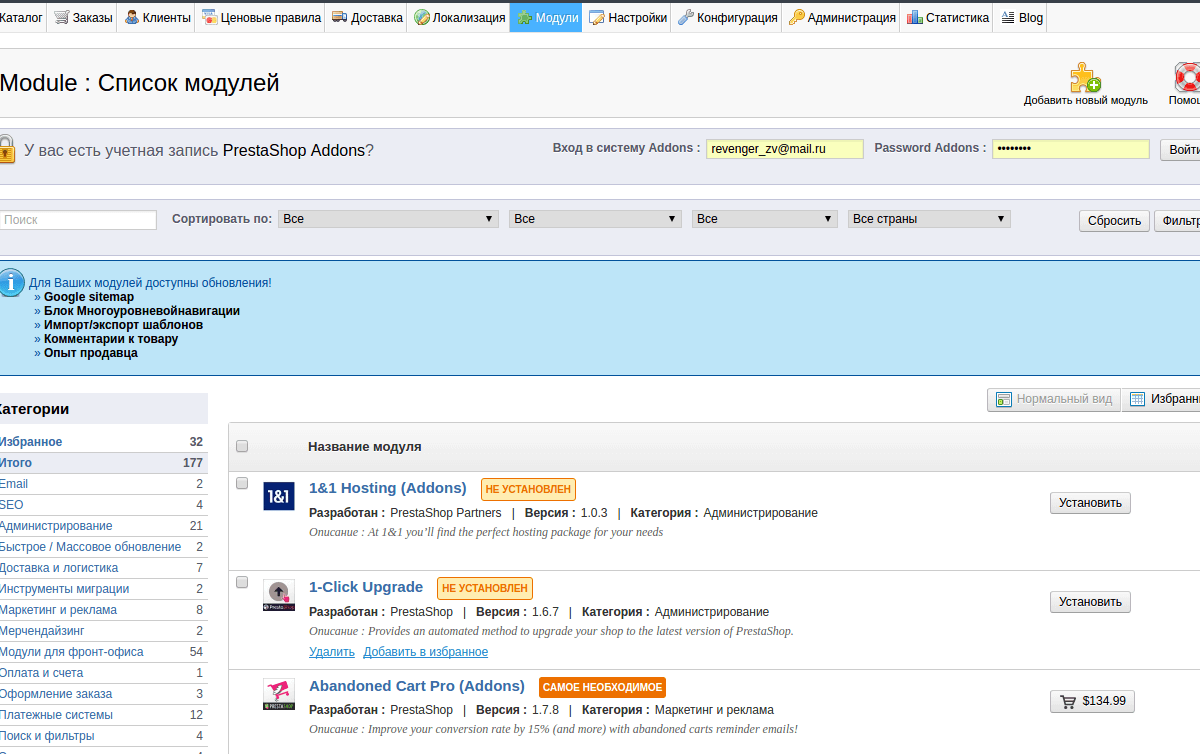Click the Заказы cart icon

(61, 17)
